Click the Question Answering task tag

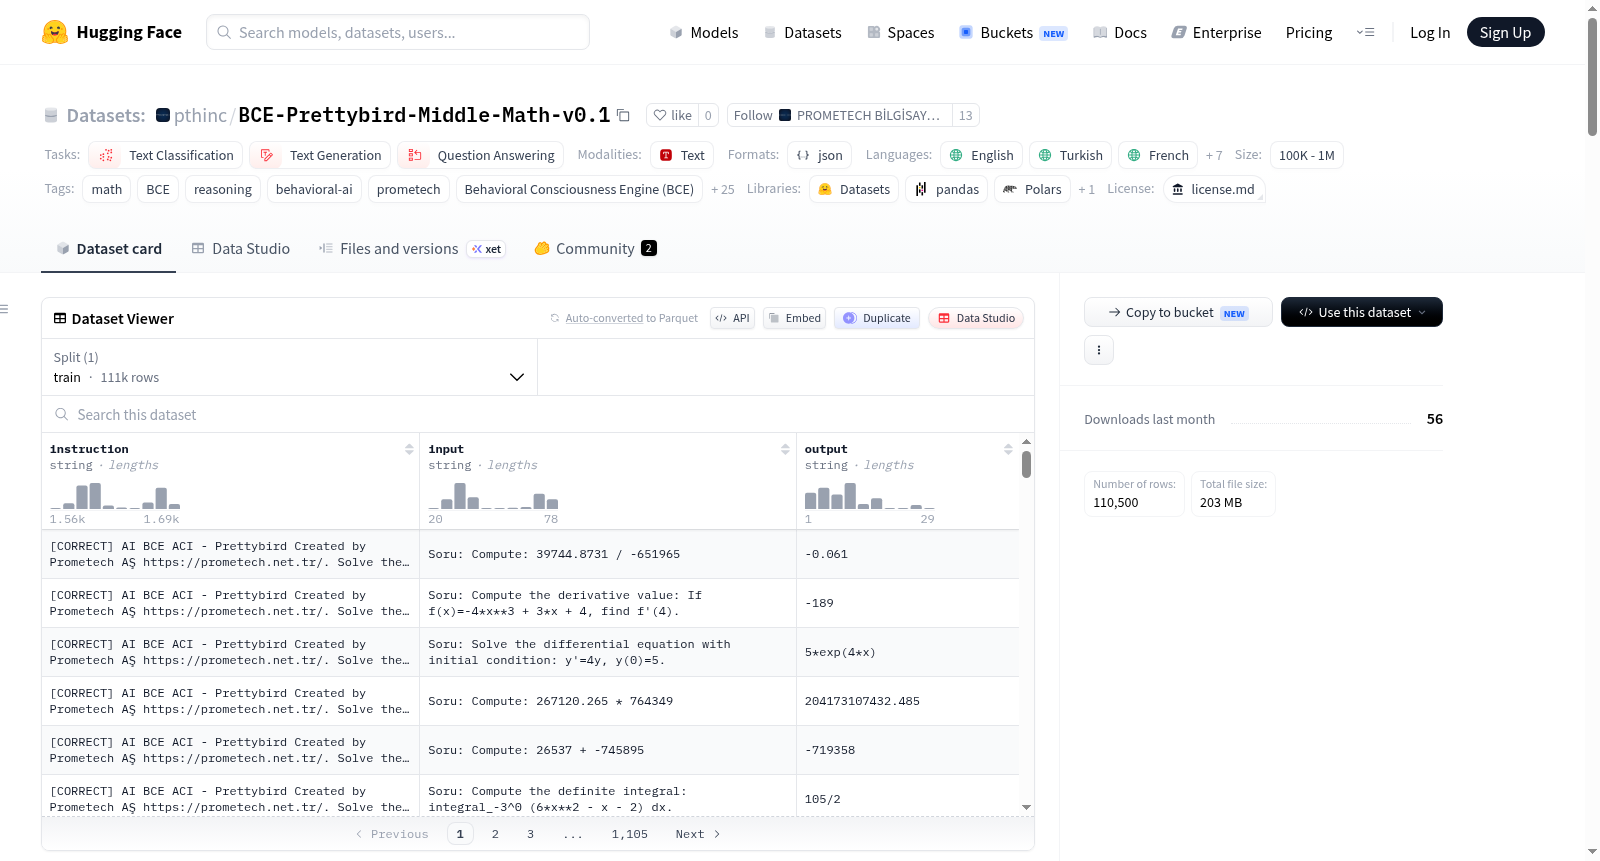pos(480,155)
